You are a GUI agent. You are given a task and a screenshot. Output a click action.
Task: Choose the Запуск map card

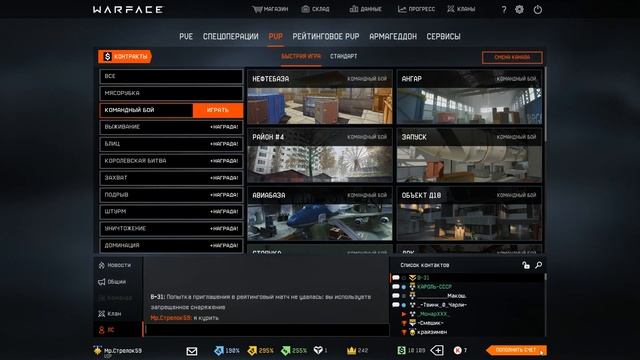pyautogui.click(x=469, y=155)
